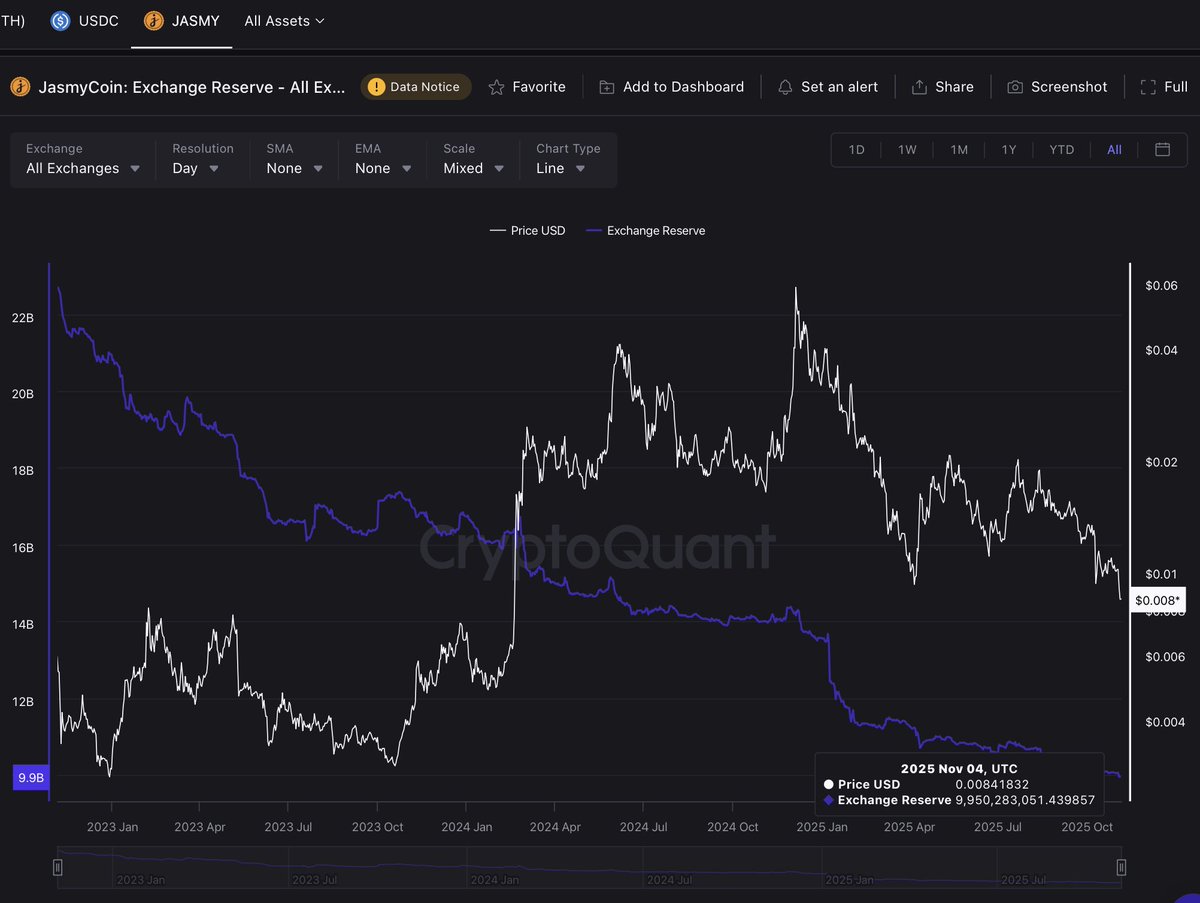Screen dimensions: 1200x903
Task: Click Add to Dashboard text
Action: tap(683, 87)
